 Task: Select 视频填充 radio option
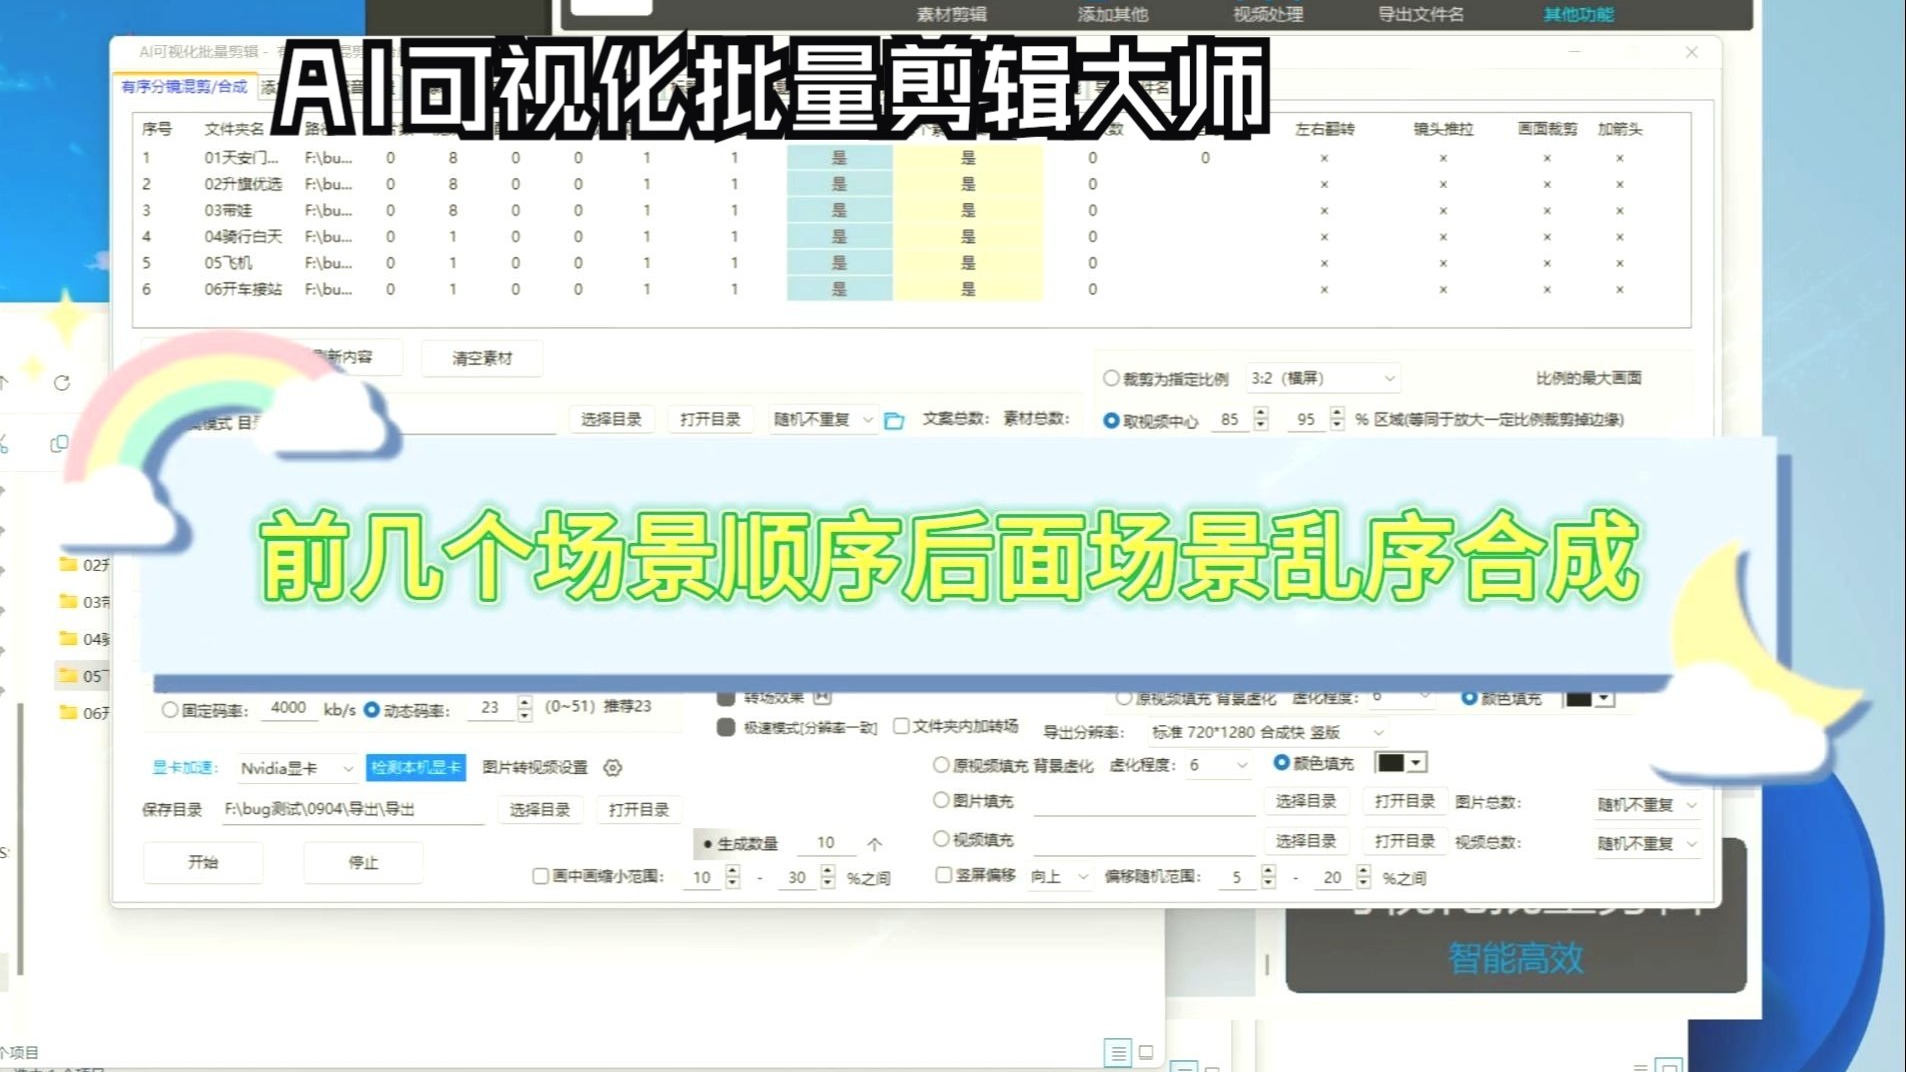941,839
